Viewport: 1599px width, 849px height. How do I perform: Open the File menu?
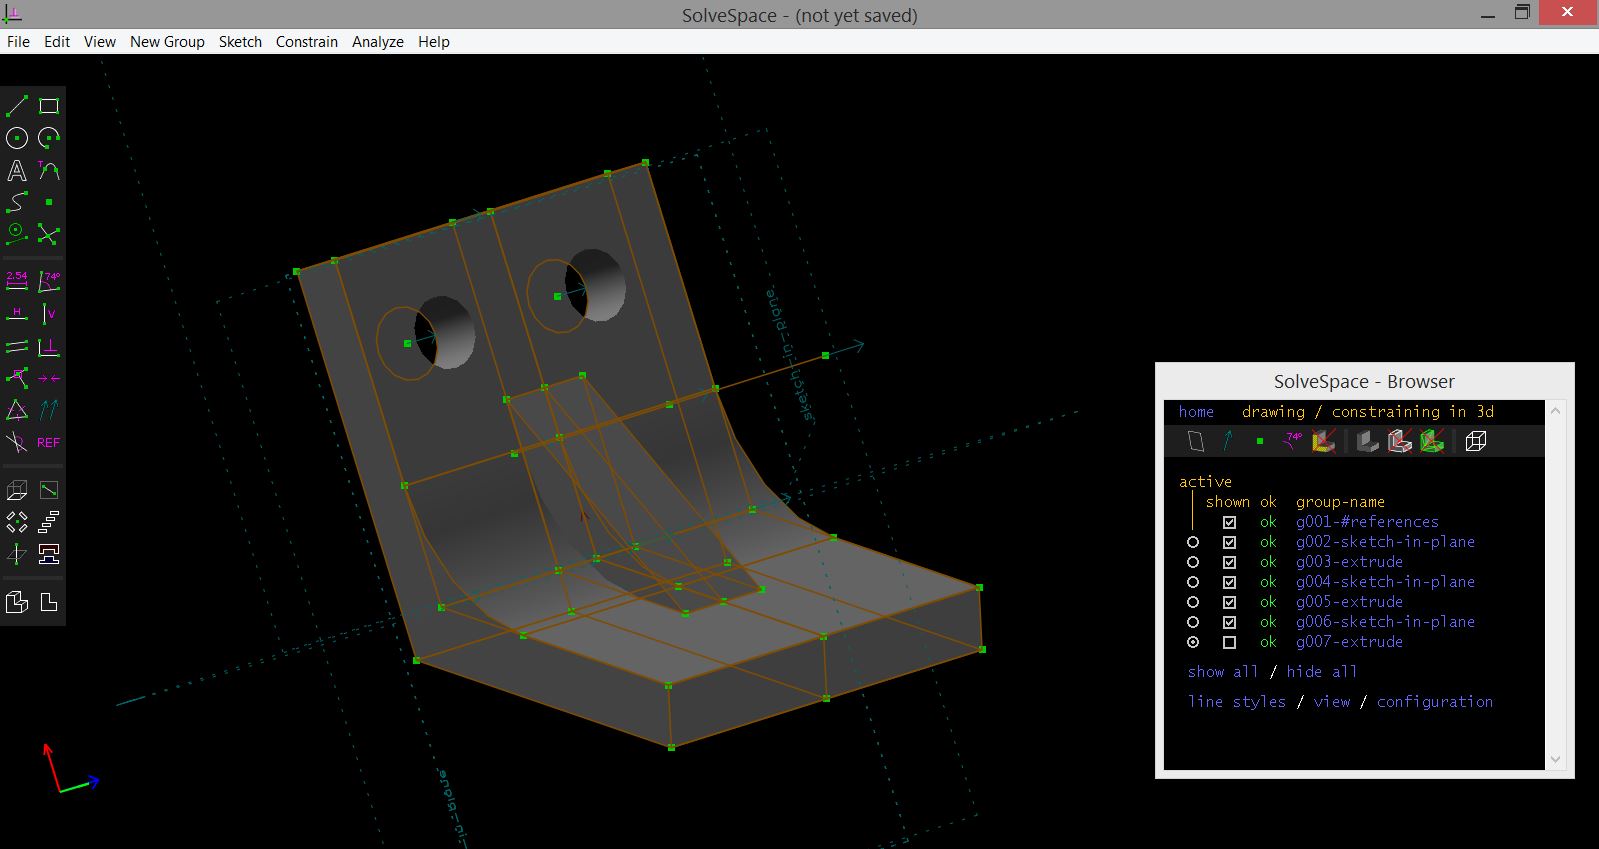(x=18, y=42)
